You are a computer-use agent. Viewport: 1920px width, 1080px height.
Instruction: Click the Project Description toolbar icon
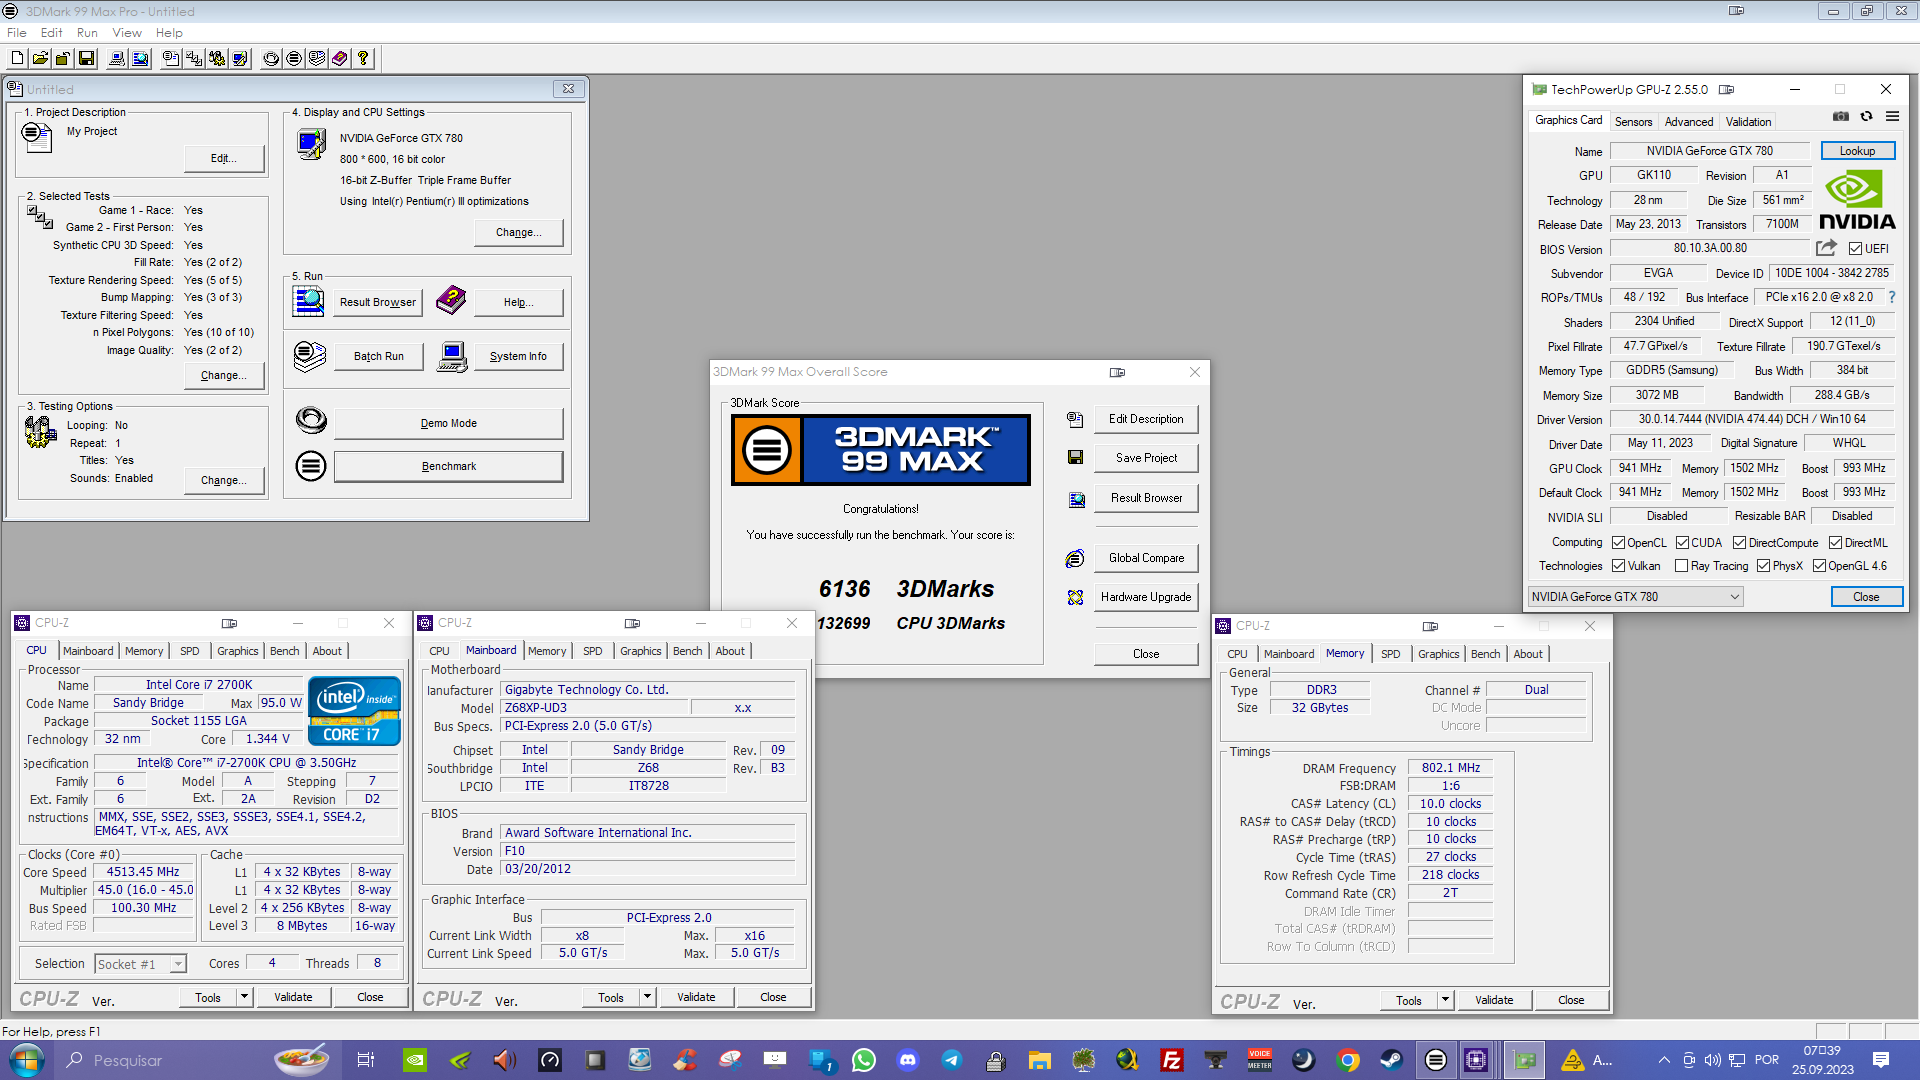171,59
